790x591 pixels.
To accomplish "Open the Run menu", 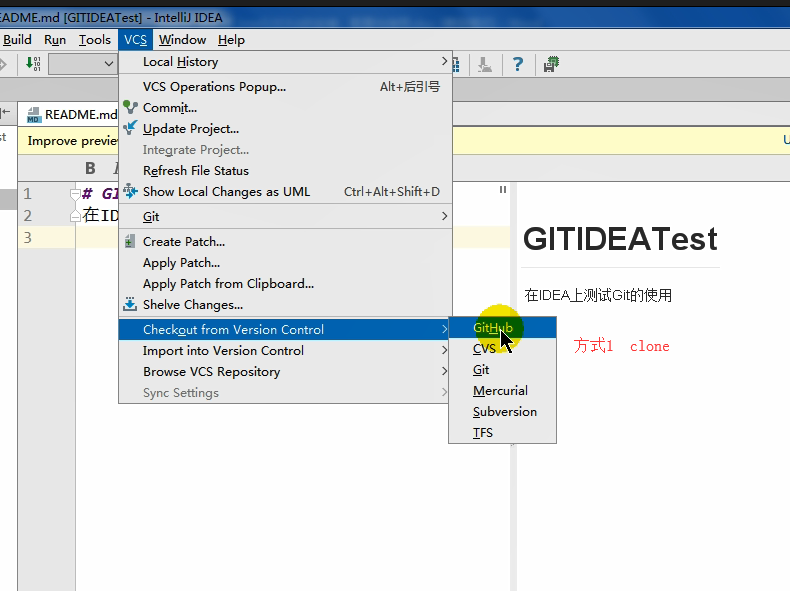I will tap(55, 40).
